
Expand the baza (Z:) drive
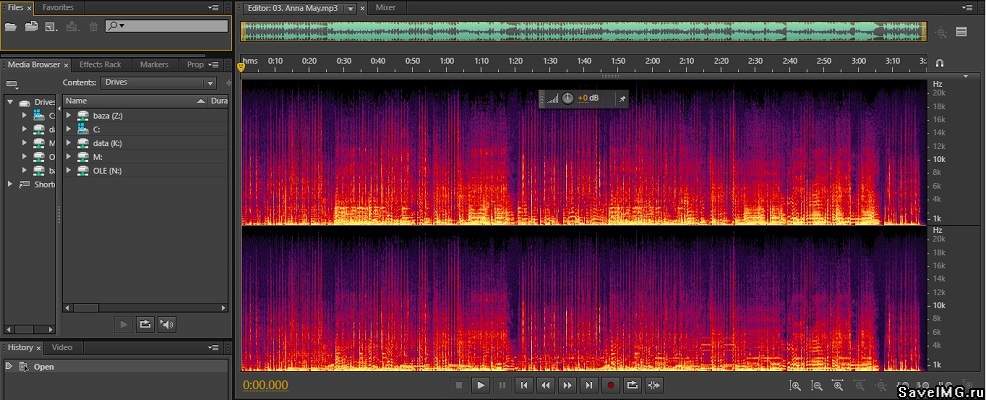click(69, 116)
